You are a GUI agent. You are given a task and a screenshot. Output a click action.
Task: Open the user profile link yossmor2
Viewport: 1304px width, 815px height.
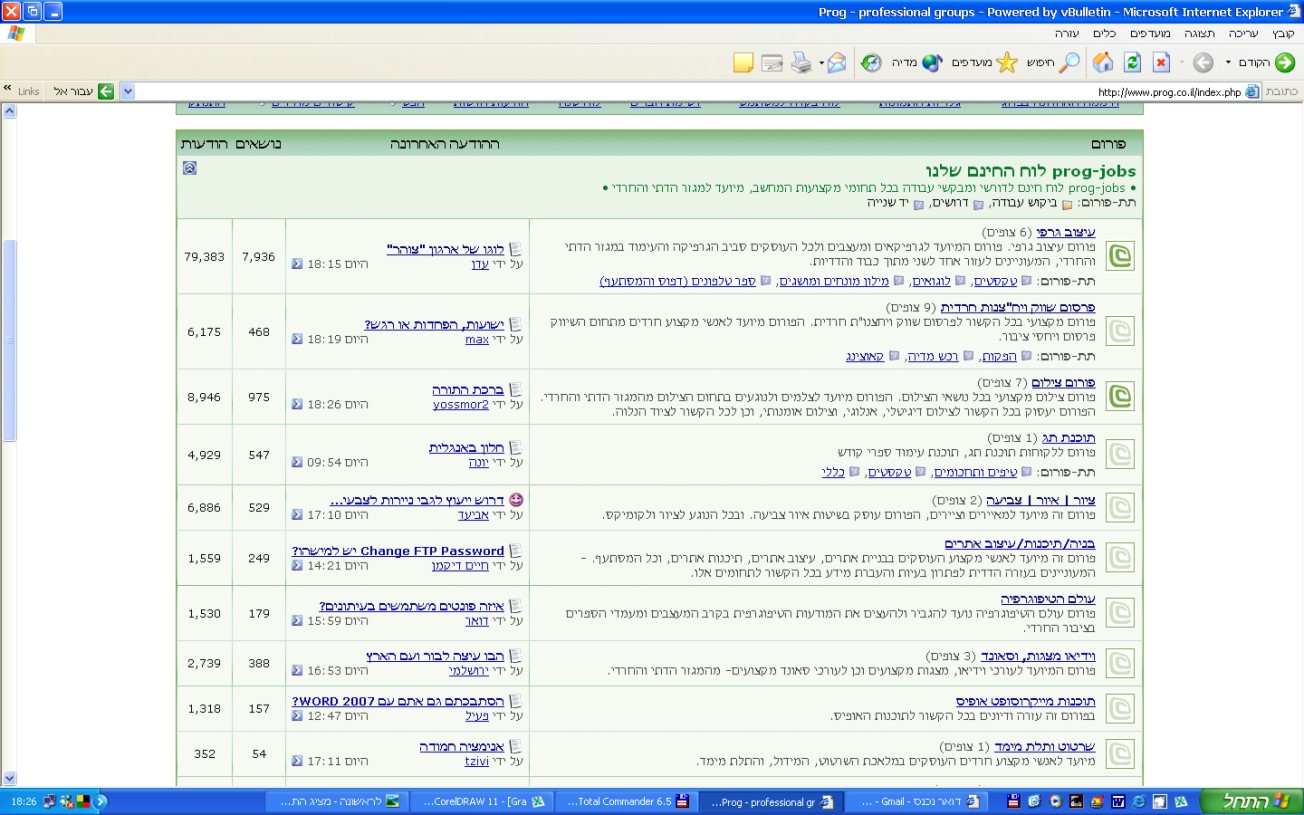pyautogui.click(x=461, y=404)
